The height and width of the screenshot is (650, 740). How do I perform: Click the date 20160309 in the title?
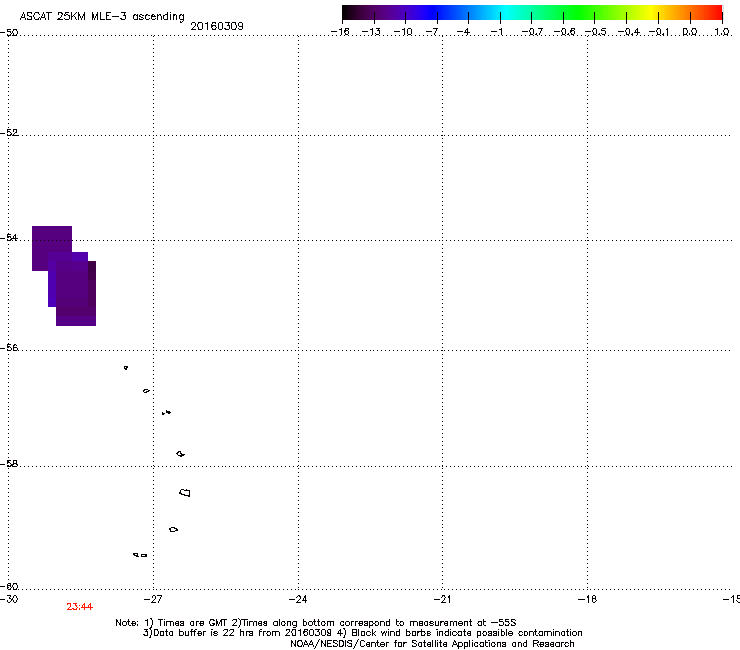(x=217, y=26)
